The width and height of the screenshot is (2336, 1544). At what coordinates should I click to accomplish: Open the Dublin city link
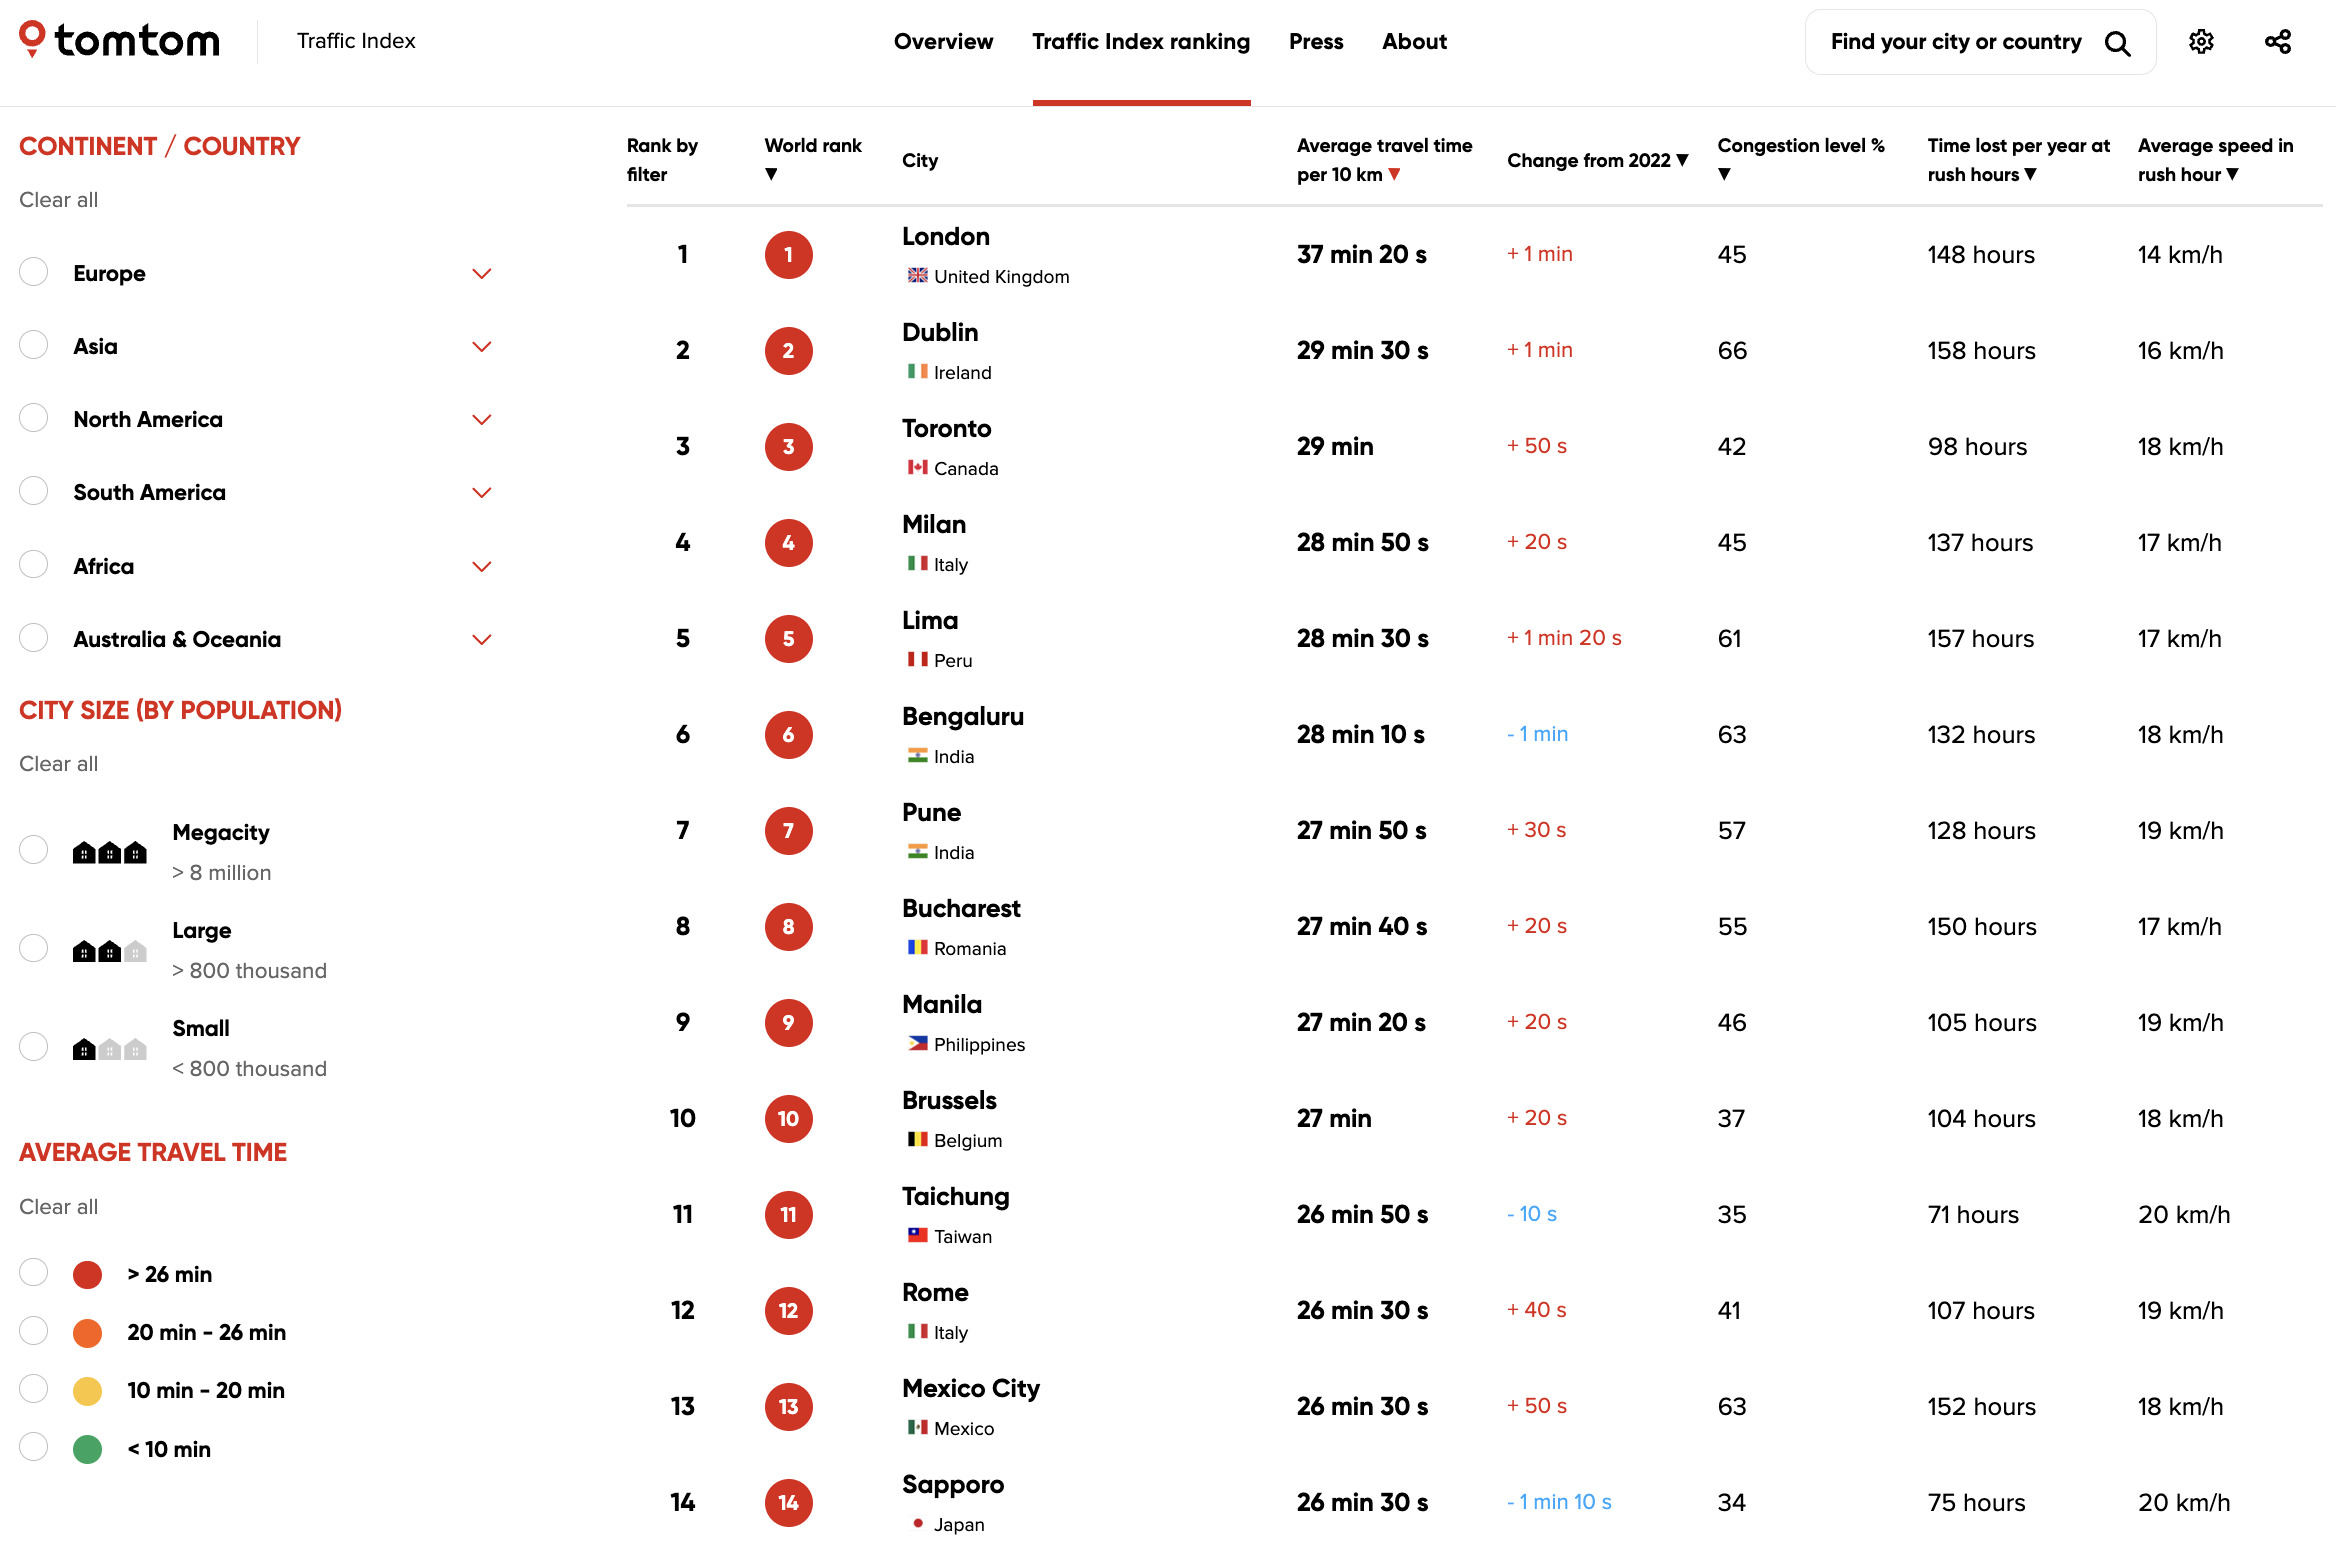(x=940, y=333)
